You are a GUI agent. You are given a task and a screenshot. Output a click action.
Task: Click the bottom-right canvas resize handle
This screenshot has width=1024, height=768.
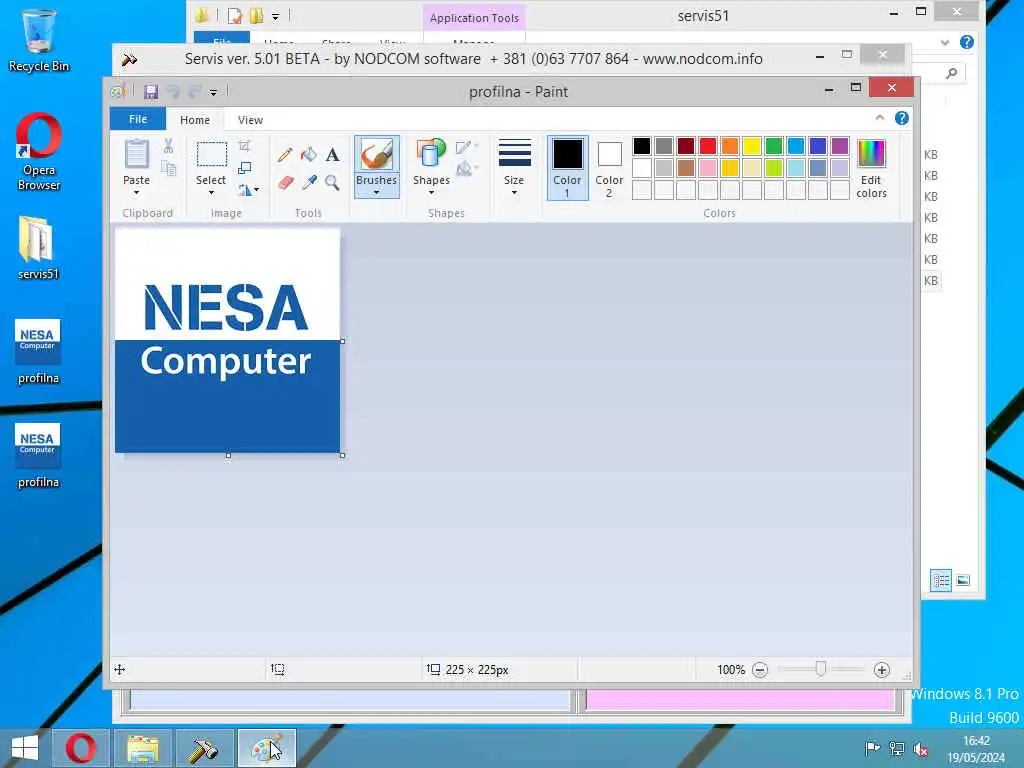click(x=343, y=455)
